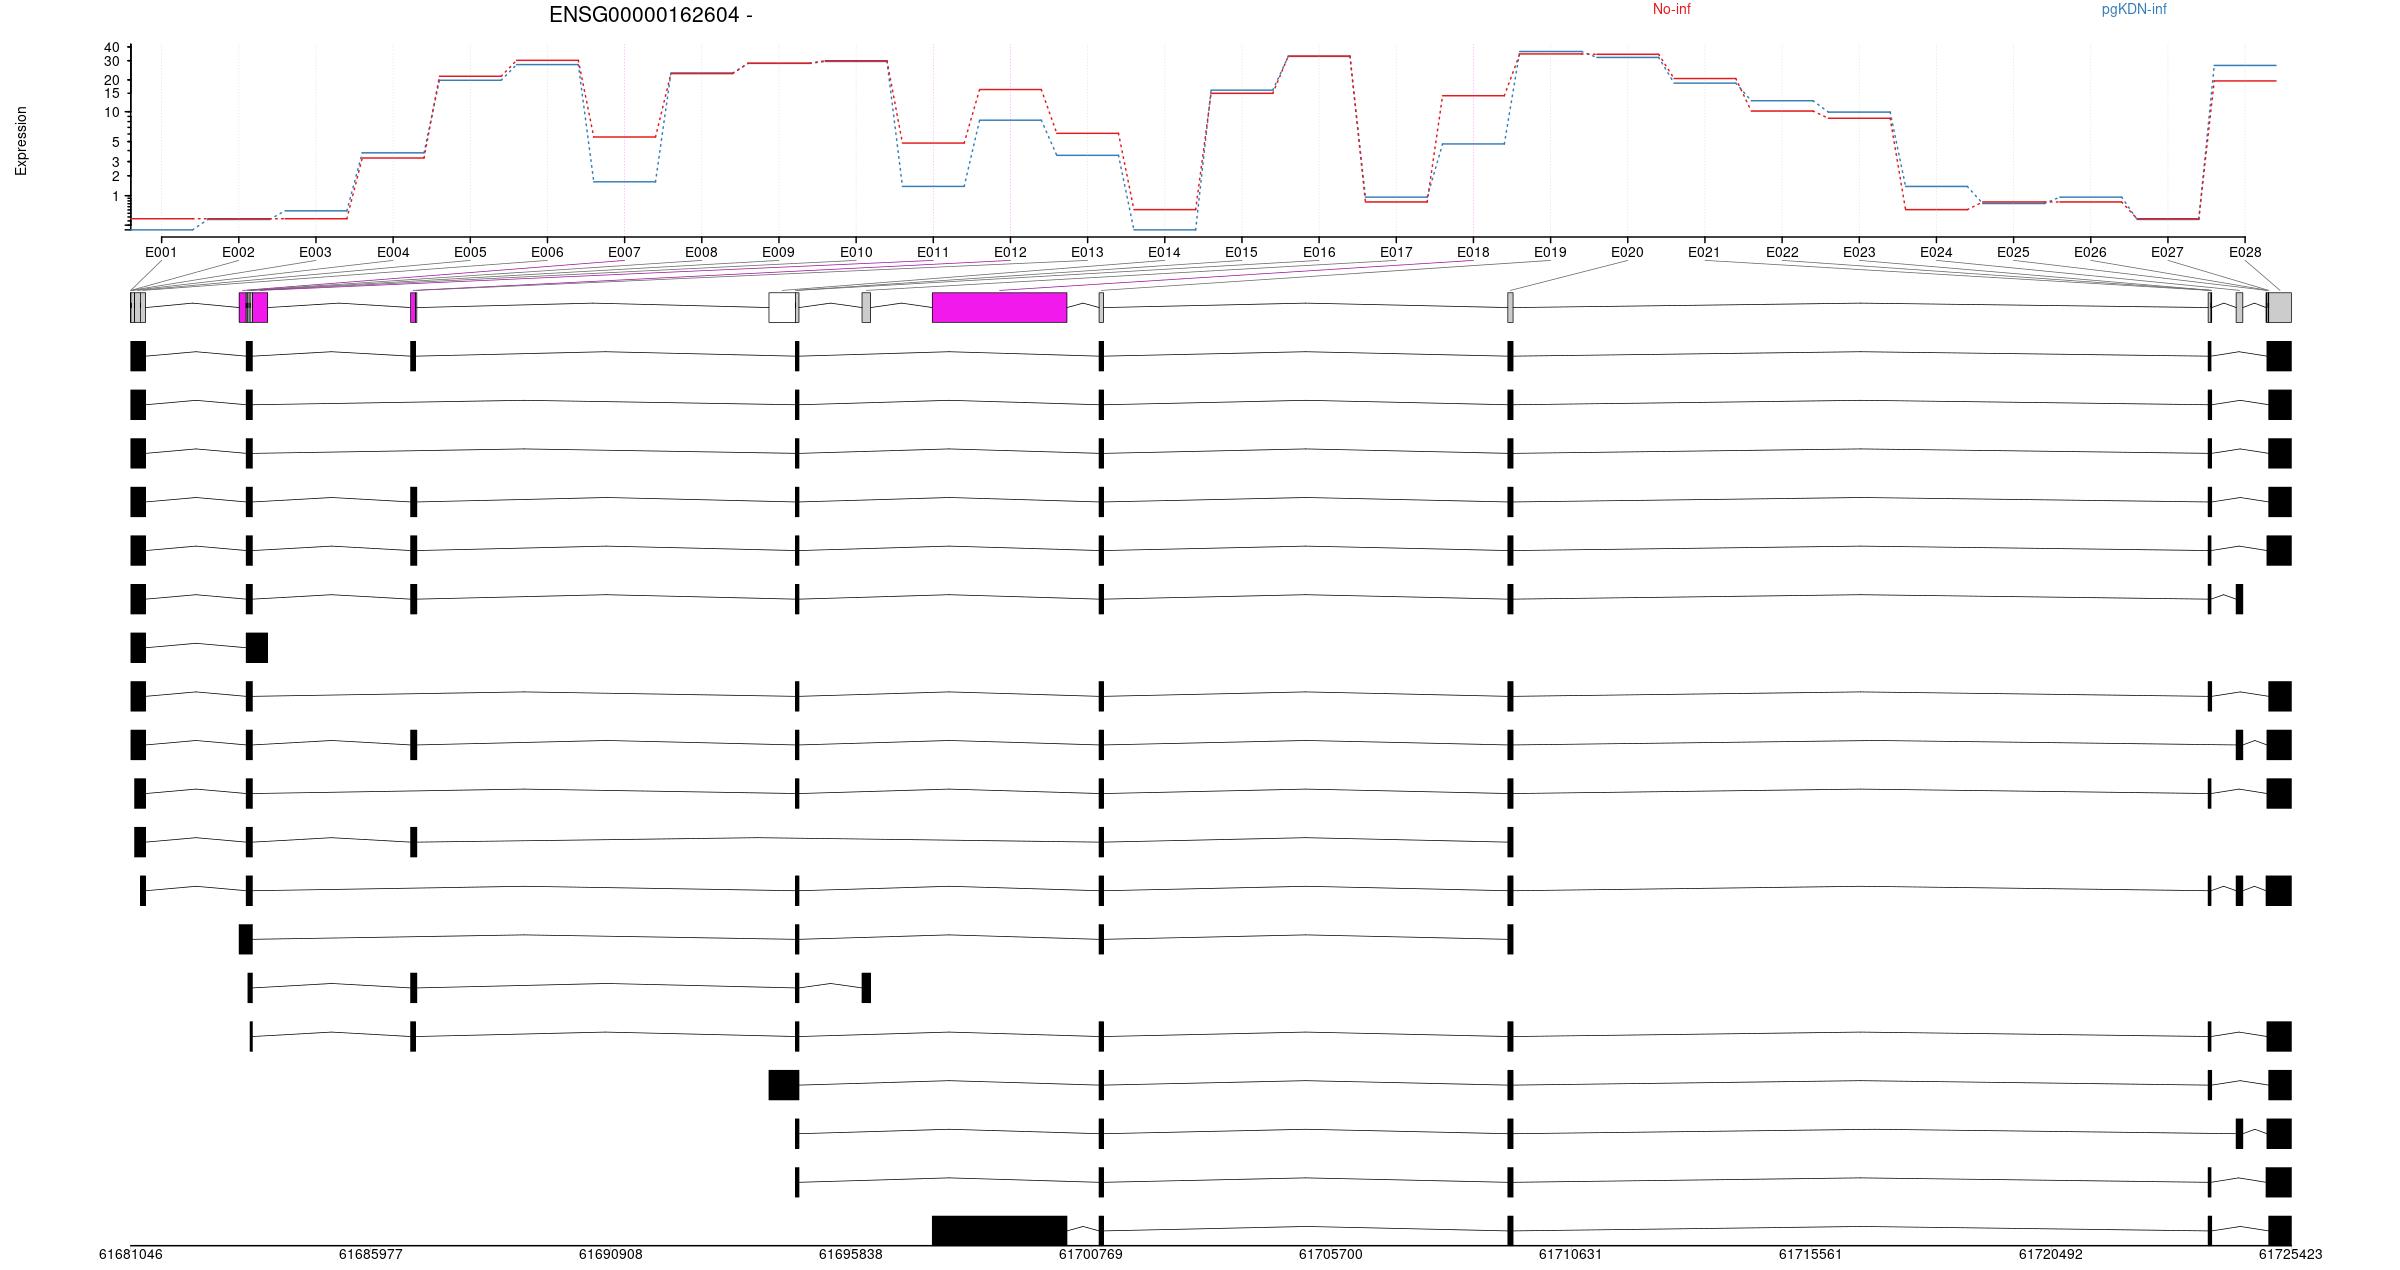Click genomic coordinate 61705700
Screen dimensions: 2400x1270
[1330, 1254]
